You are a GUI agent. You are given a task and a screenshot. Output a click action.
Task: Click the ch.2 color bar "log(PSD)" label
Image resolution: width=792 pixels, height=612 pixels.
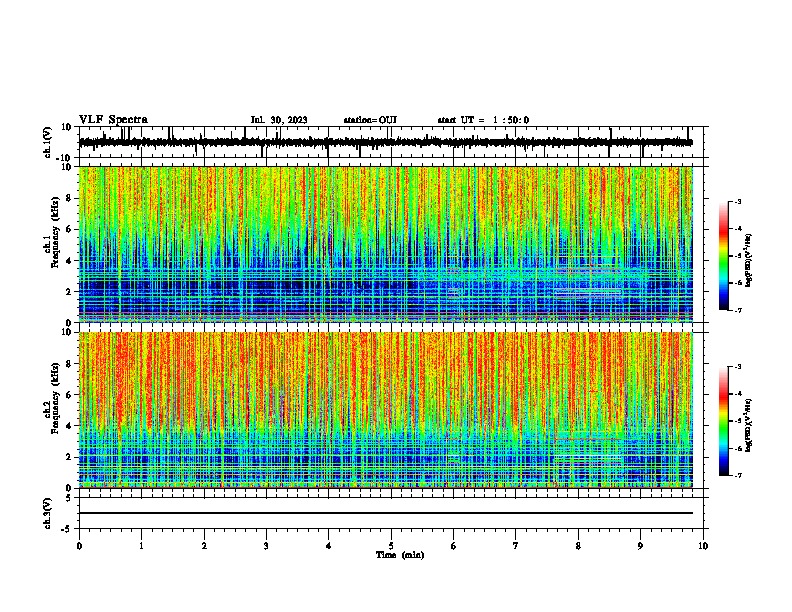[x=749, y=426]
